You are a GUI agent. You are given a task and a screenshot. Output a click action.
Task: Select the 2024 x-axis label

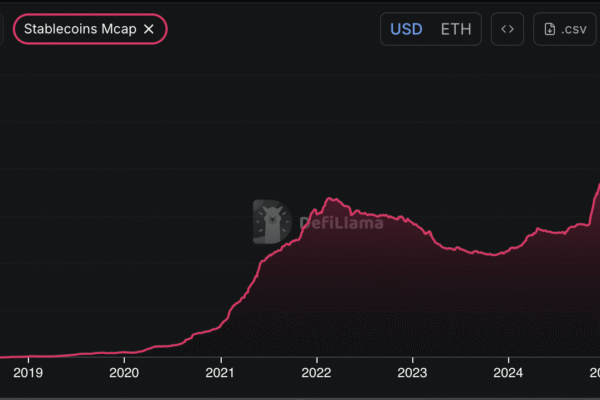click(508, 372)
